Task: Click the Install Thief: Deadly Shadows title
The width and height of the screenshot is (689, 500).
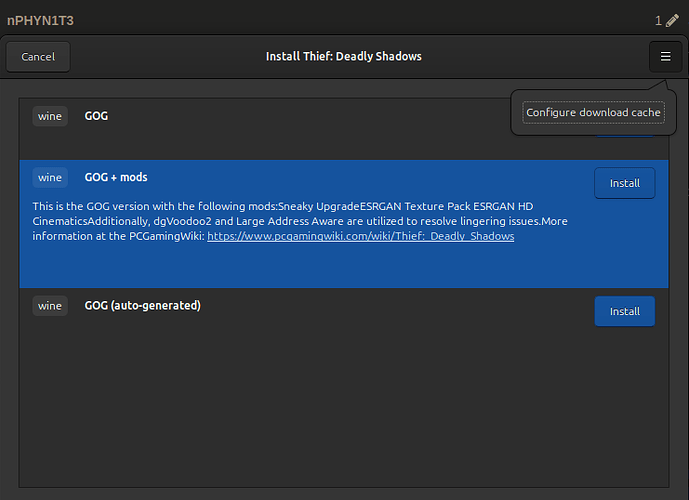Action: point(343,57)
